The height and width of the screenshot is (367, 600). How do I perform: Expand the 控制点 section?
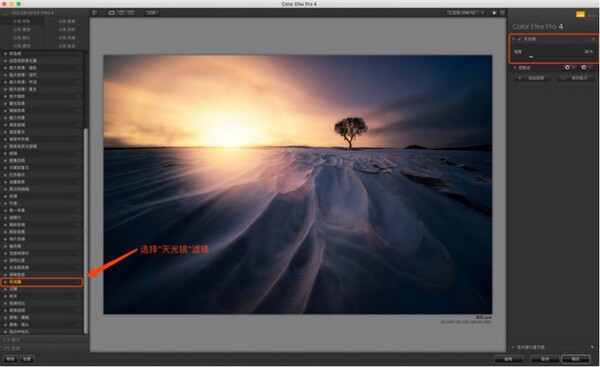tap(515, 68)
